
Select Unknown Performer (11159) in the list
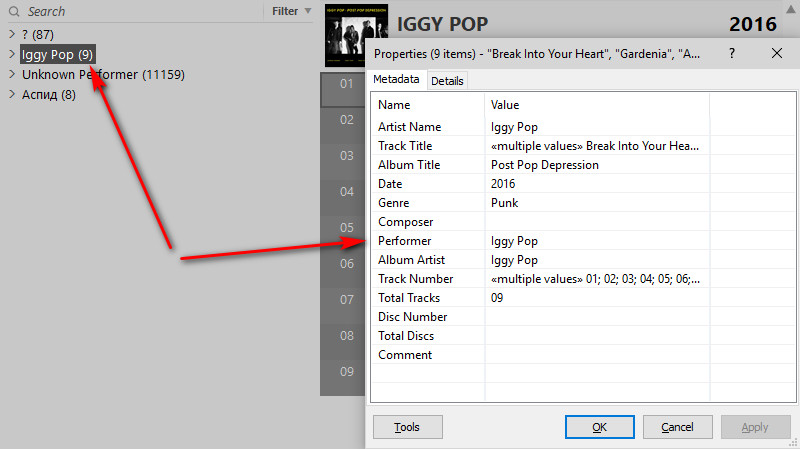click(102, 75)
